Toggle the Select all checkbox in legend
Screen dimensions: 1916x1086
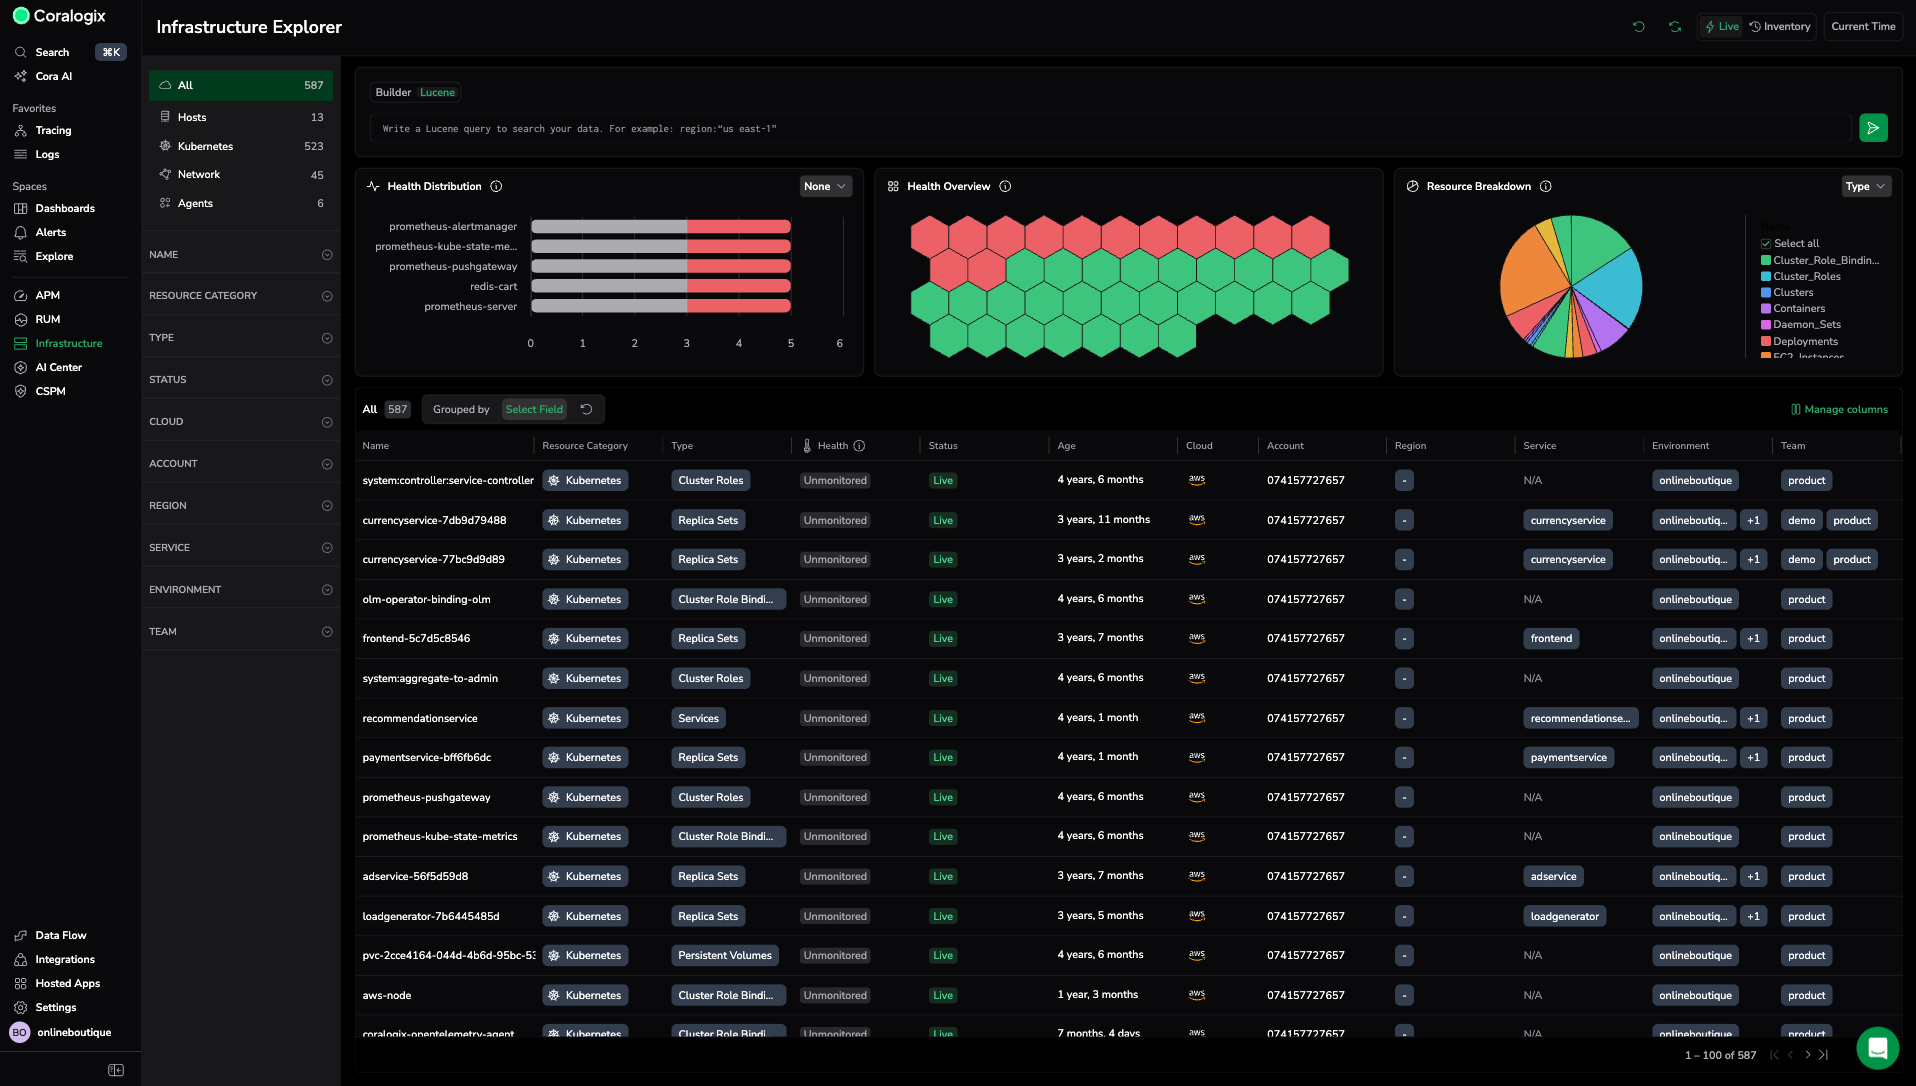coord(1766,244)
